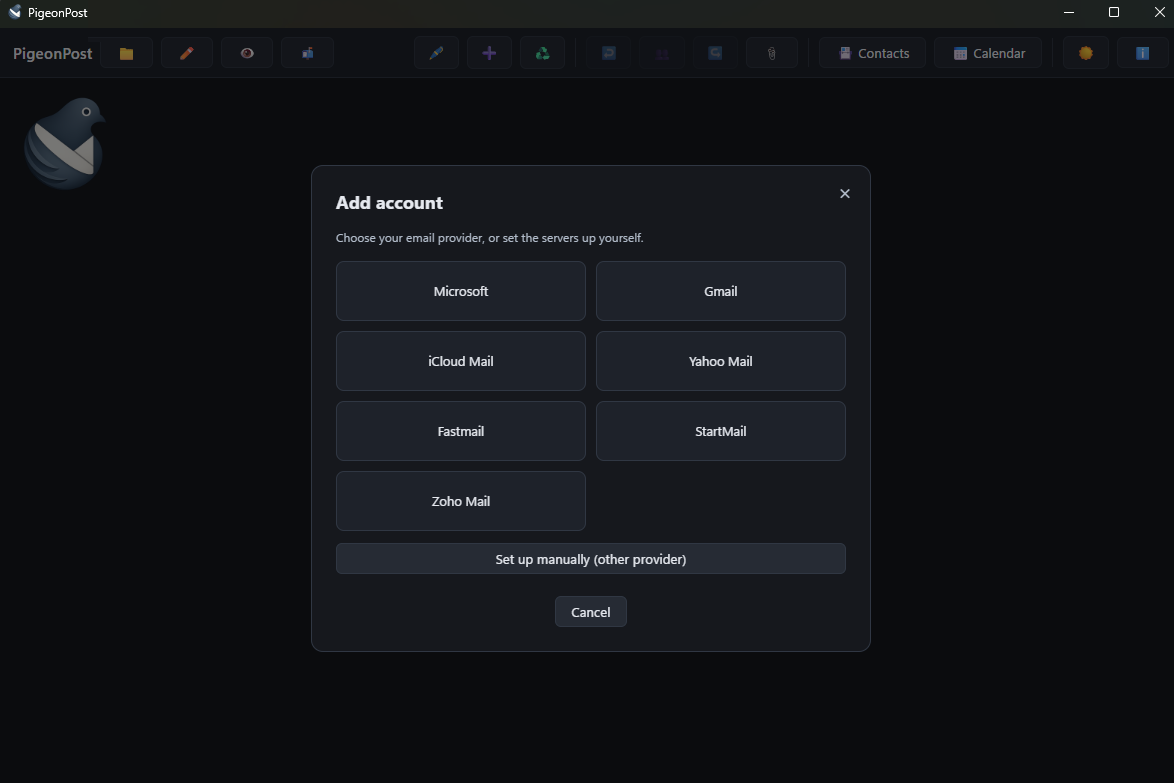Select the iCloud Mail provider
Image resolution: width=1174 pixels, height=783 pixels.
pyautogui.click(x=460, y=361)
